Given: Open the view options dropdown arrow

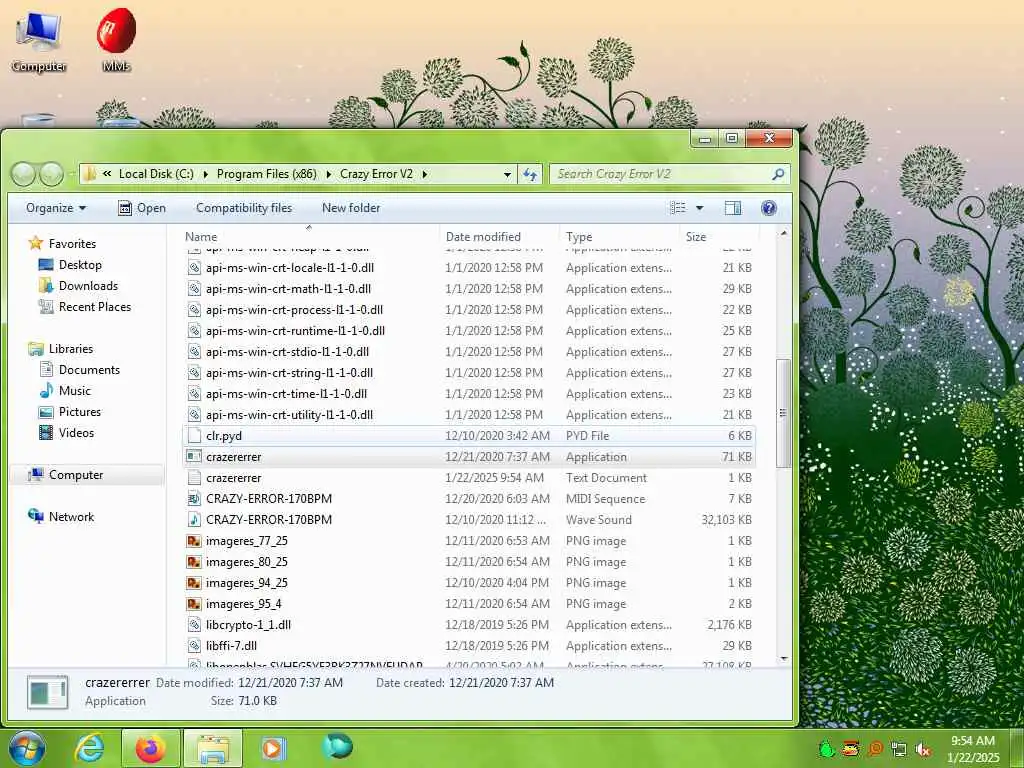Looking at the screenshot, I should 699,208.
